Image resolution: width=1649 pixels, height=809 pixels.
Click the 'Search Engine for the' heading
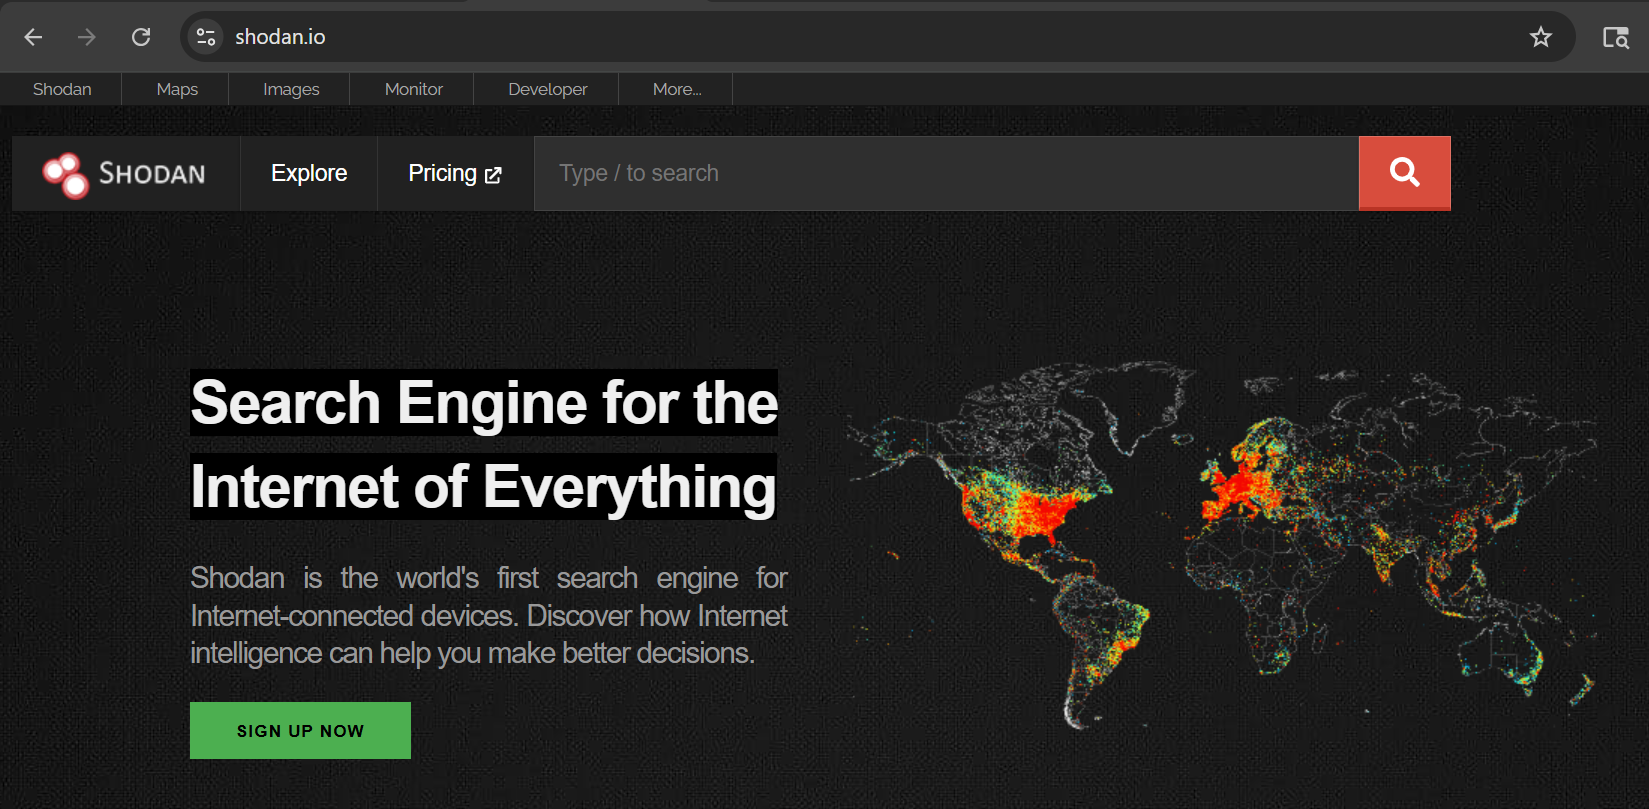coord(484,403)
